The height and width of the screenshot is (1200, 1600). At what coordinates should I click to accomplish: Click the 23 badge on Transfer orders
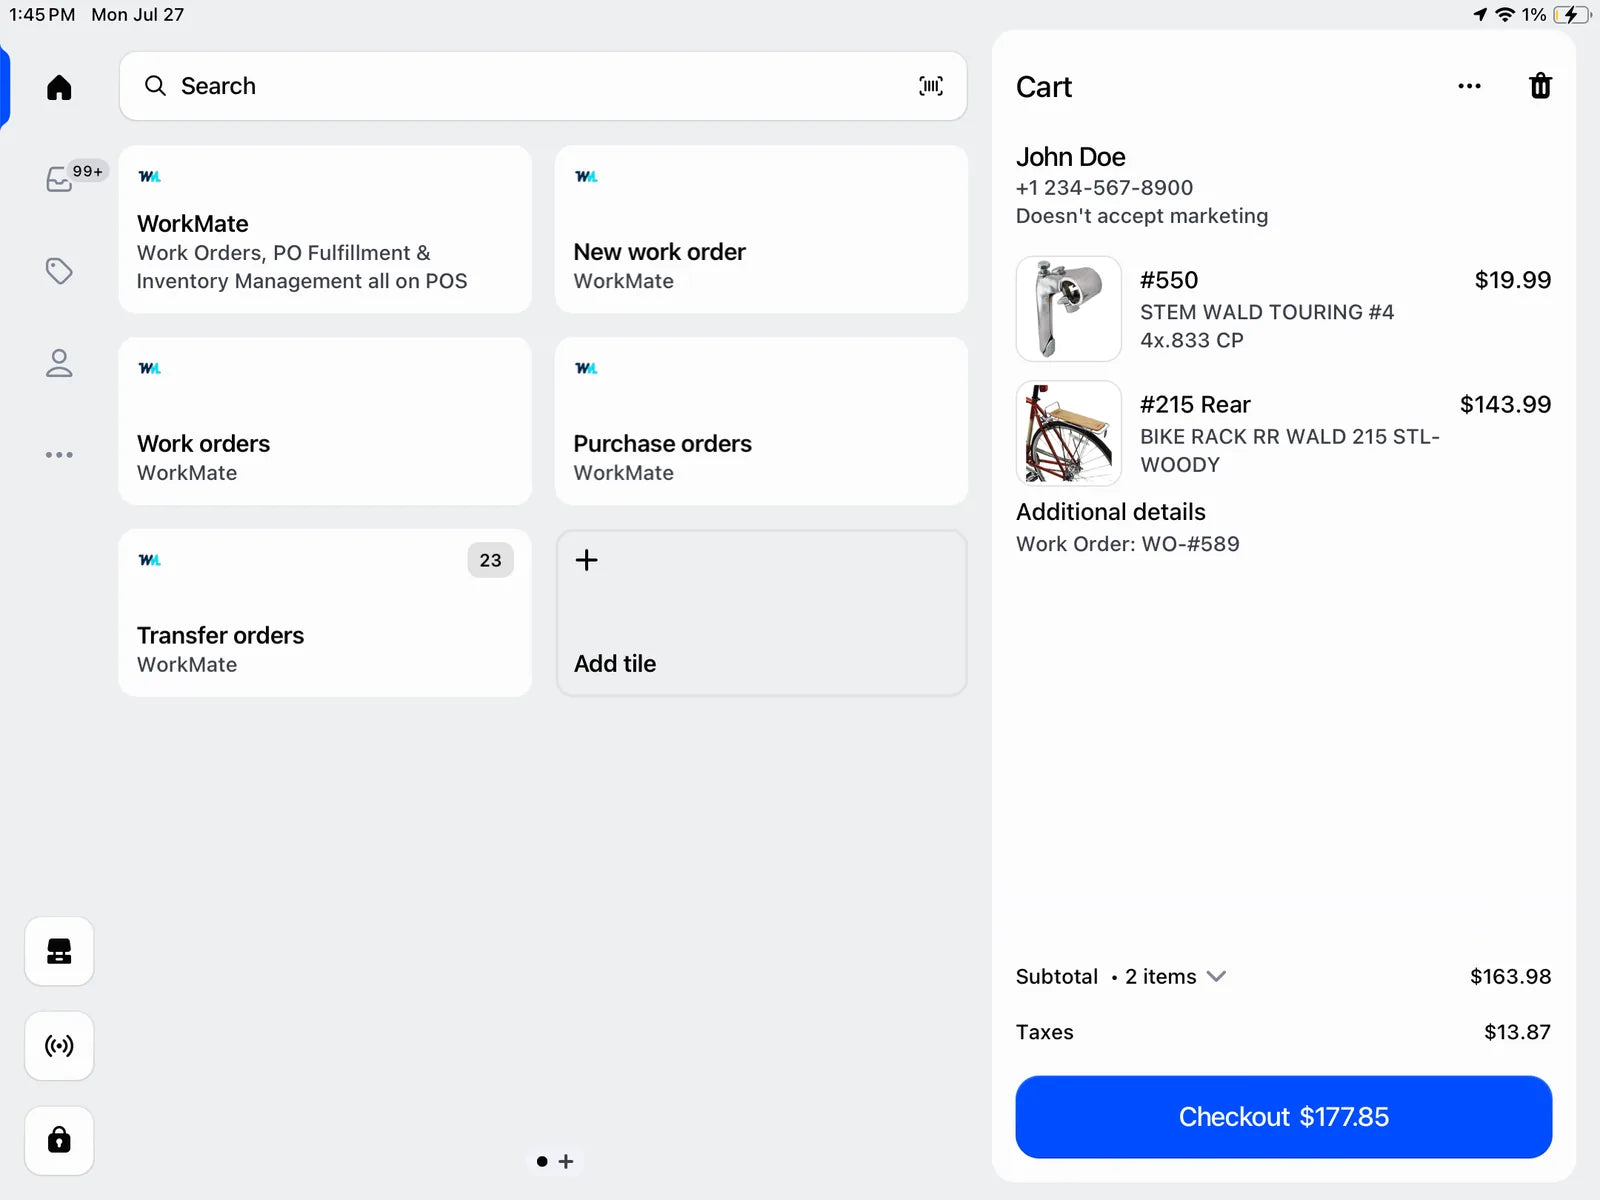coord(490,560)
